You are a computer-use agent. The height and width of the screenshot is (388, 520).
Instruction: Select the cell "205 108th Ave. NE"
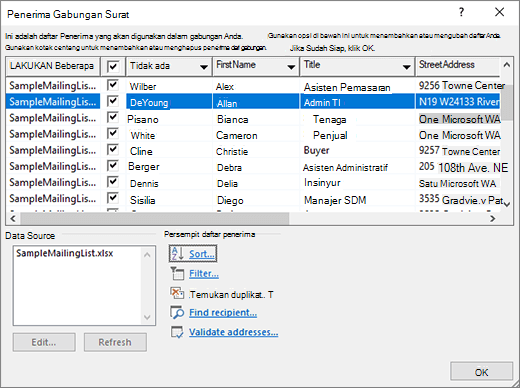[x=463, y=167]
